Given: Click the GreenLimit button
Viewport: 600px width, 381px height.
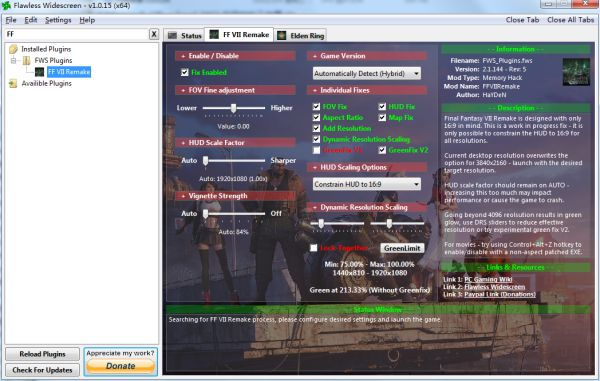Looking at the screenshot, I should tap(402, 248).
